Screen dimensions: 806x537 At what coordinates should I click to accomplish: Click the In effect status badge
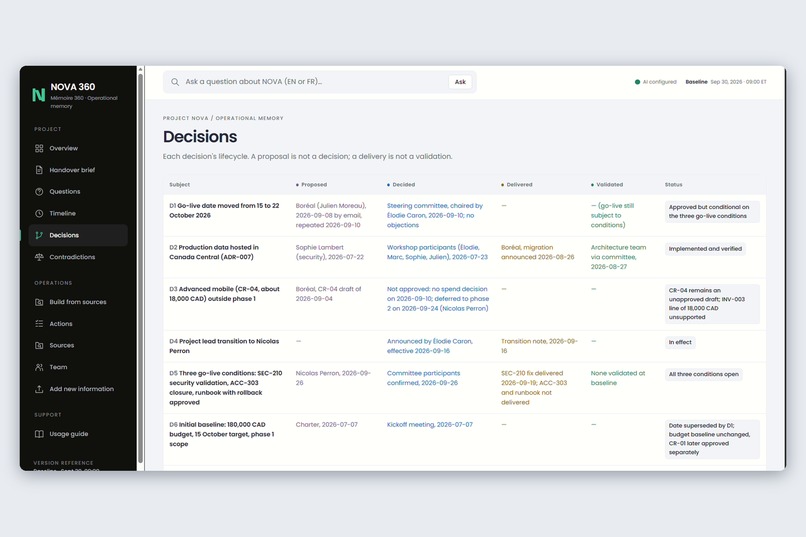pos(680,342)
